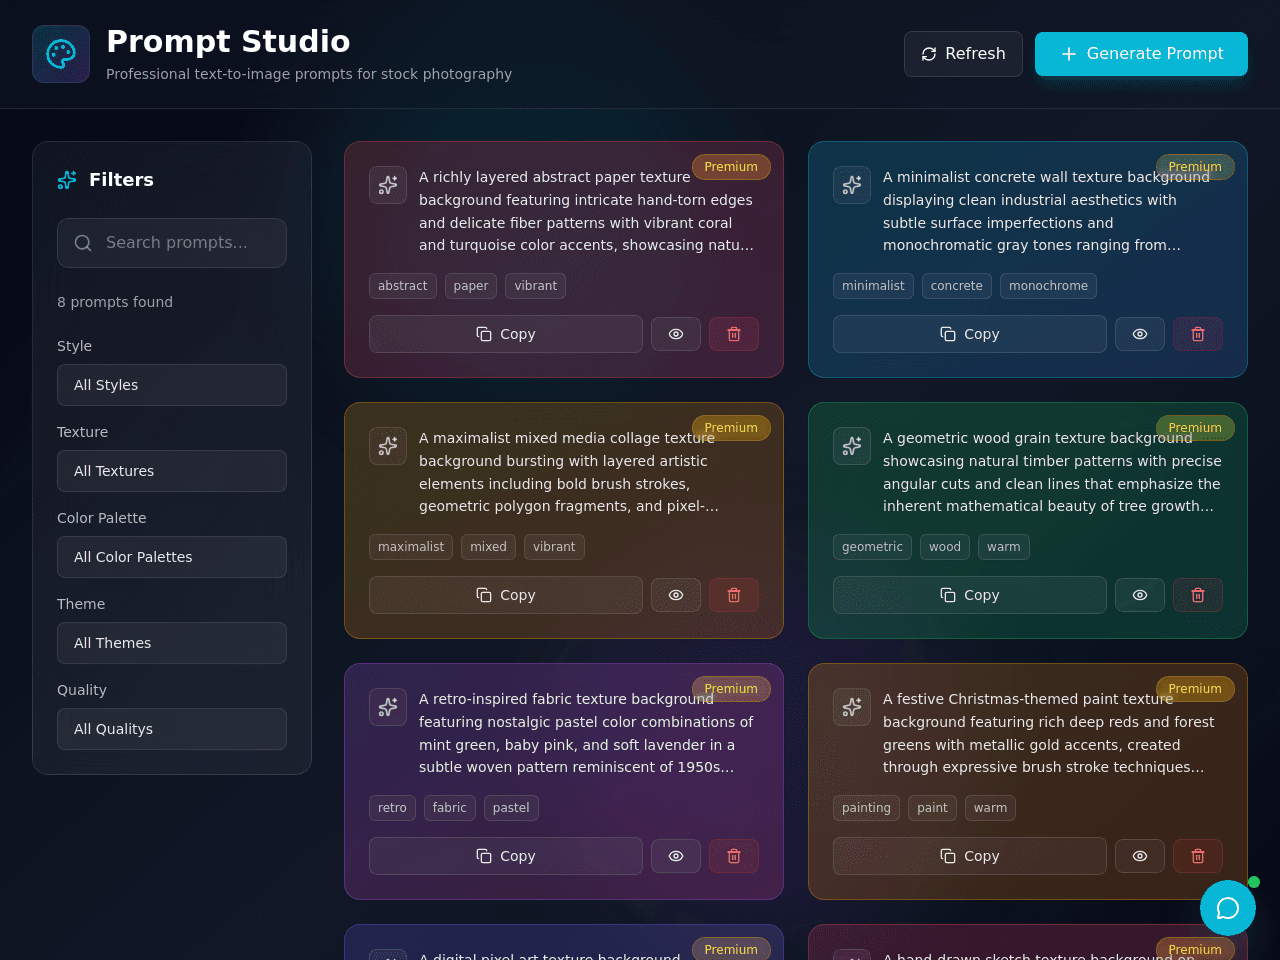The image size is (1280, 960).
Task: Click the sparkle icon on wood grain card
Action: [852, 446]
